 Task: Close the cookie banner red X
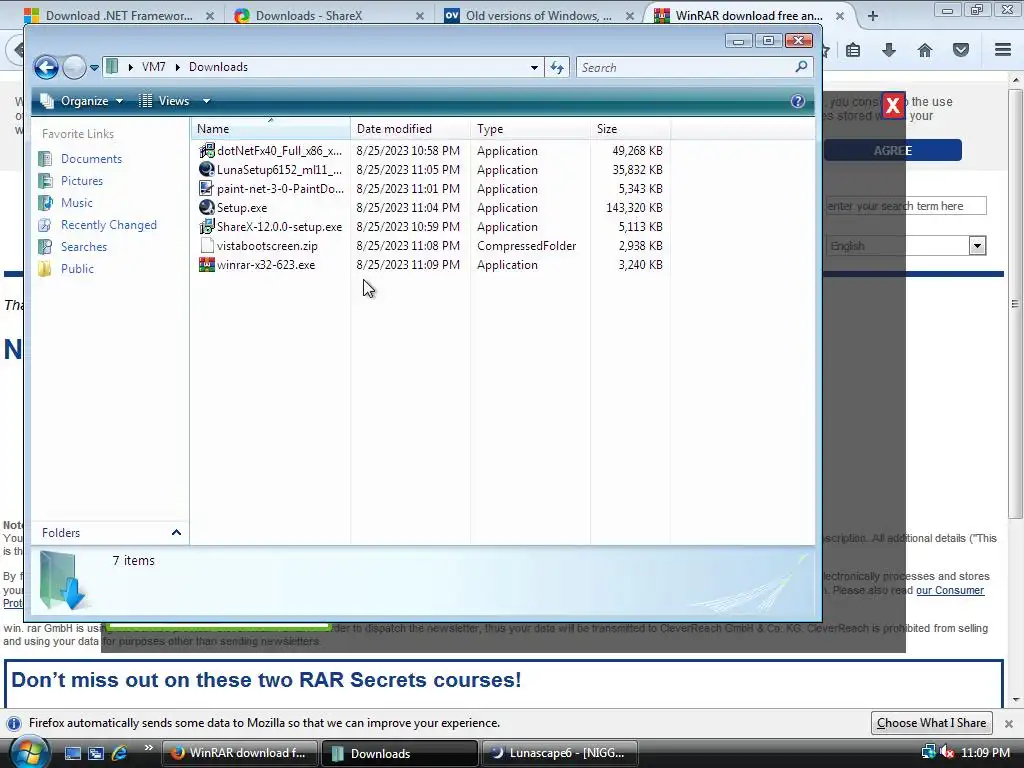click(893, 105)
